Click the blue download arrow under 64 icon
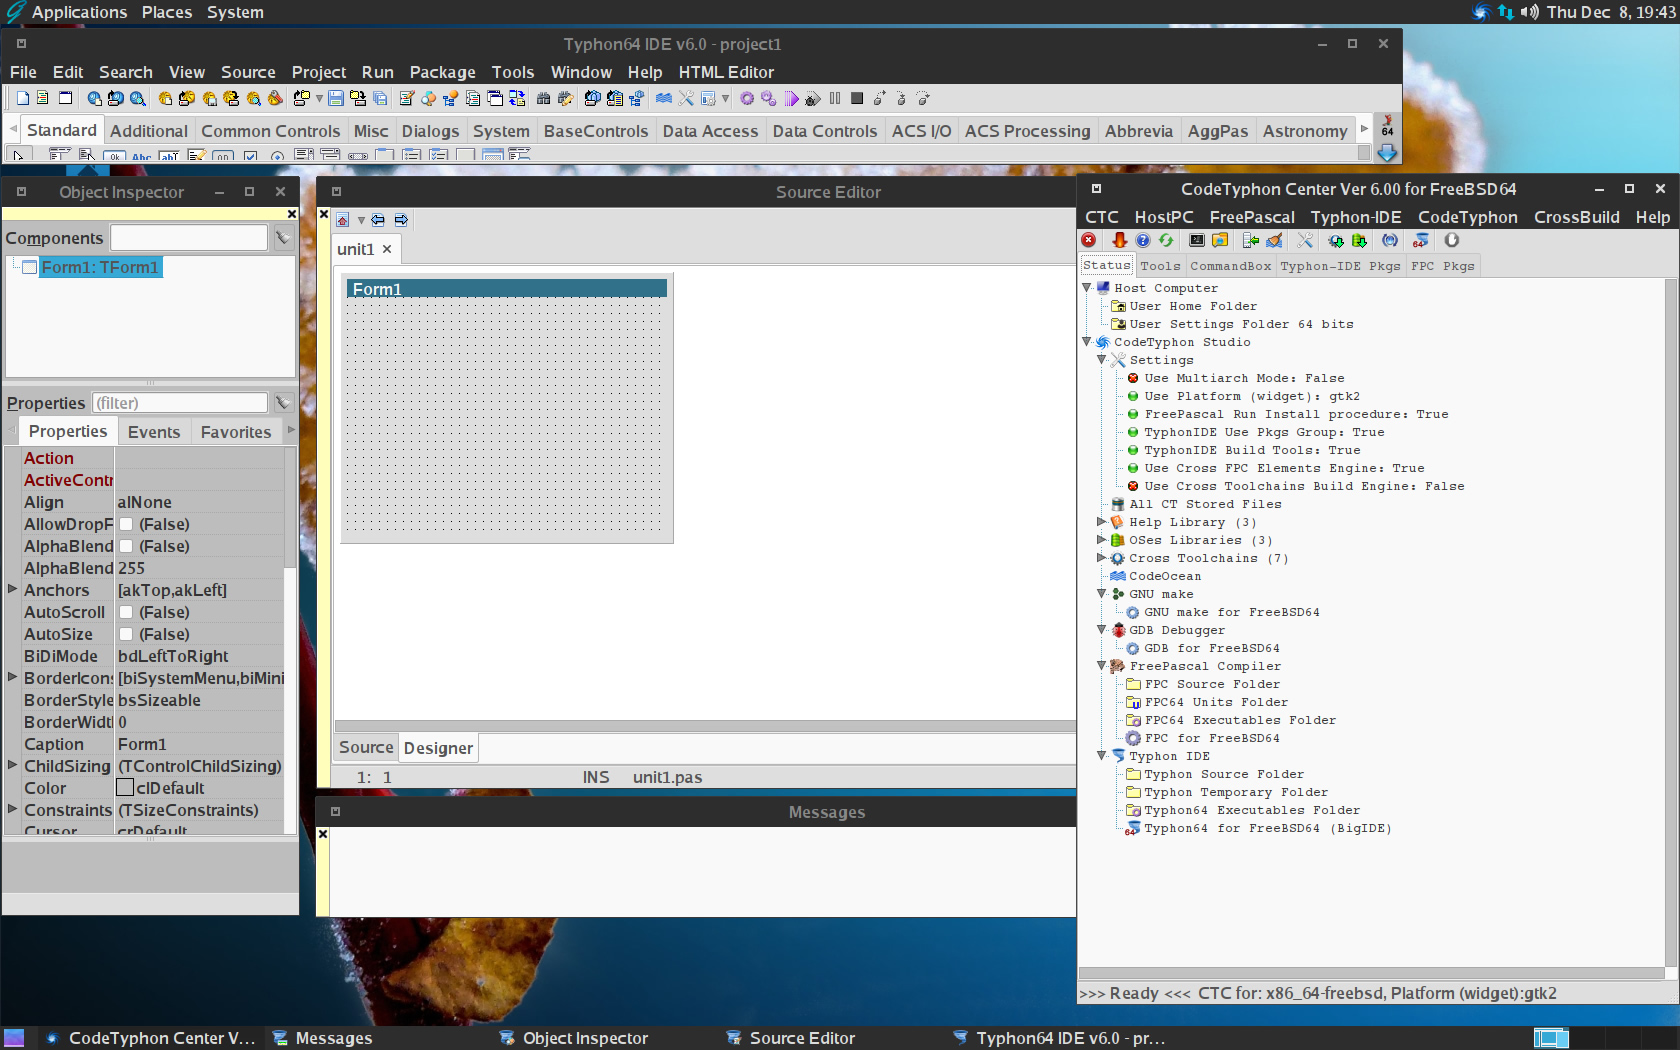 pyautogui.click(x=1387, y=153)
